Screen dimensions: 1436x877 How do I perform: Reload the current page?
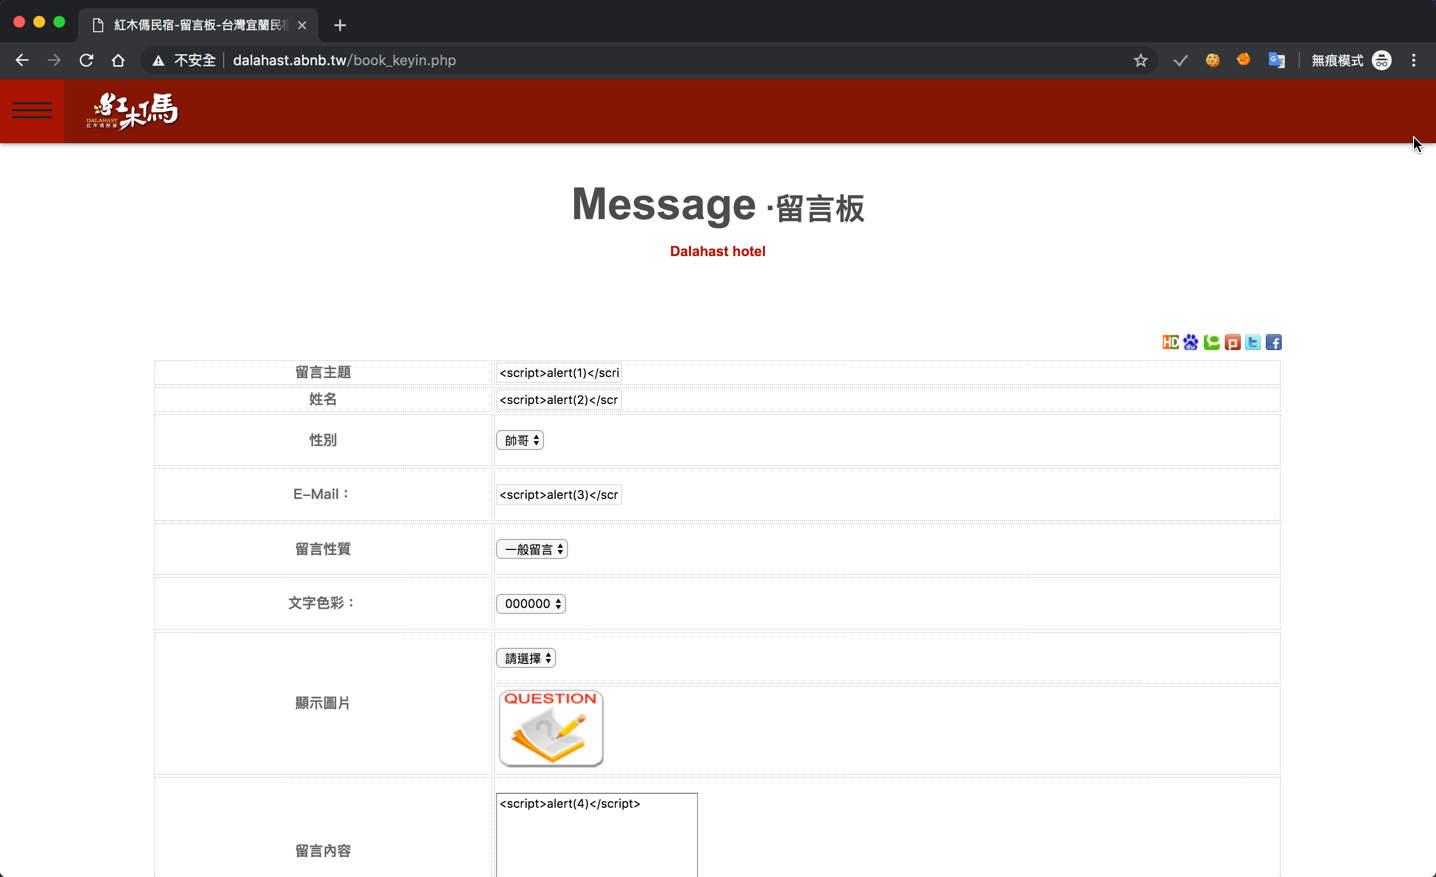pos(86,60)
